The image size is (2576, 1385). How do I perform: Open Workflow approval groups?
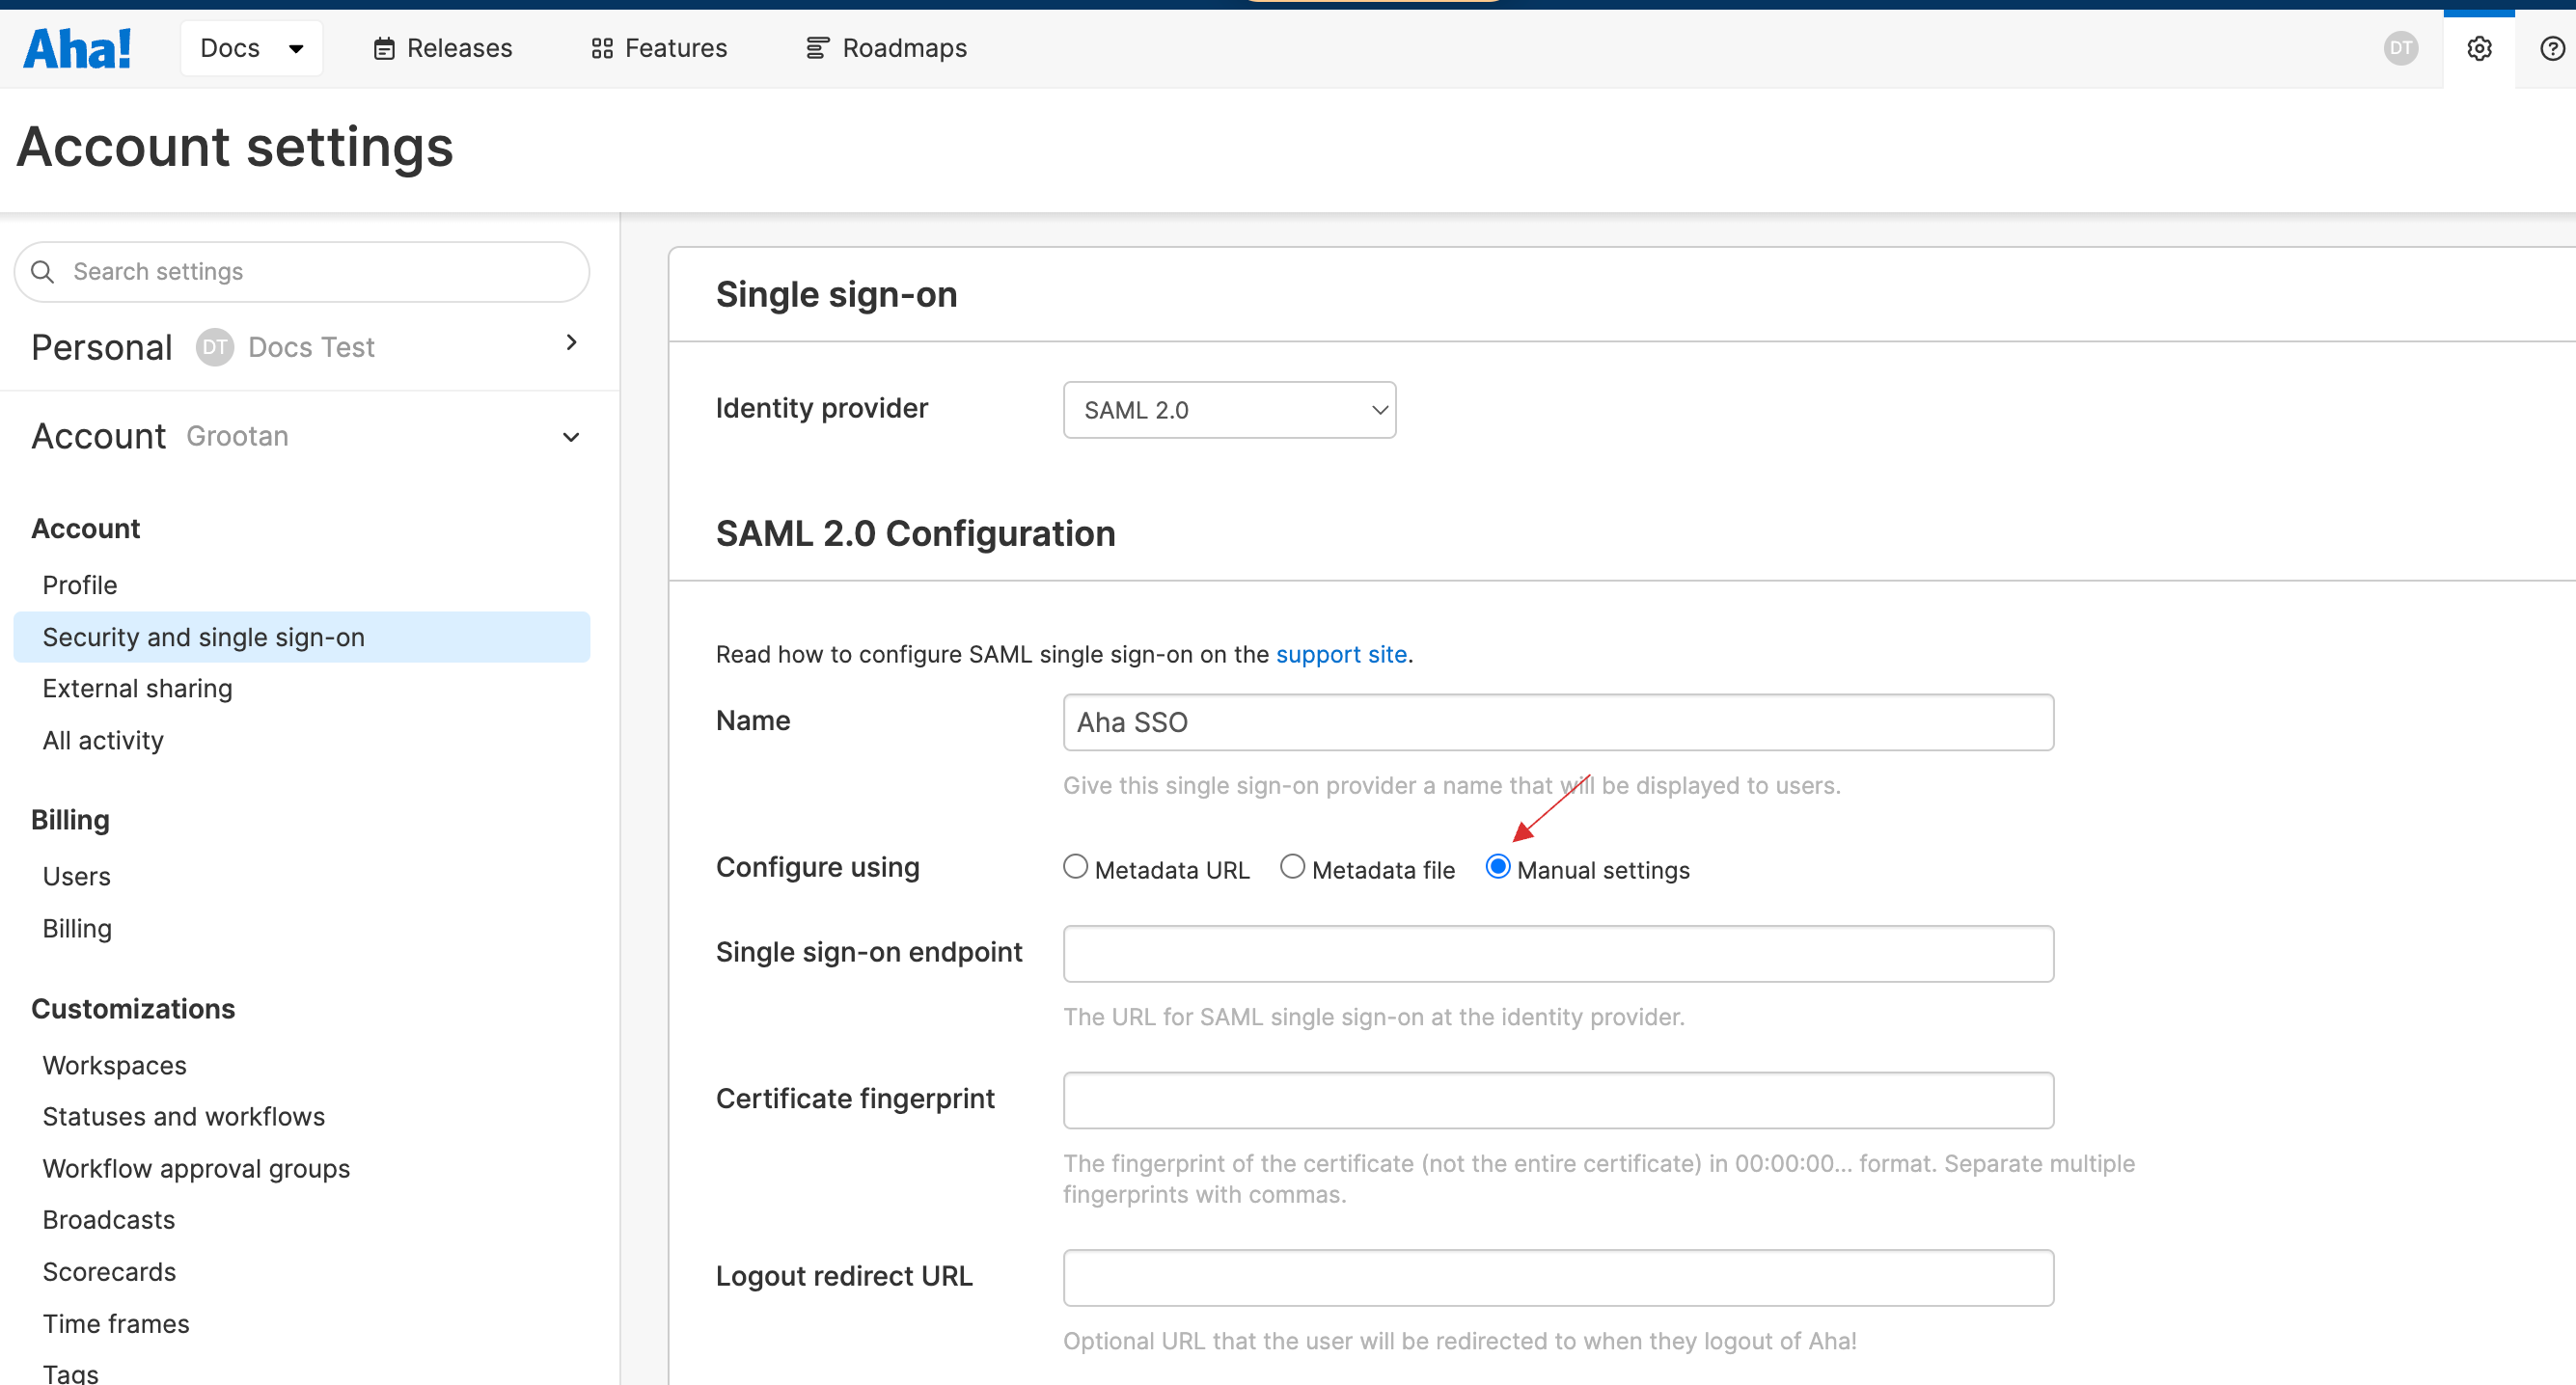(196, 1169)
